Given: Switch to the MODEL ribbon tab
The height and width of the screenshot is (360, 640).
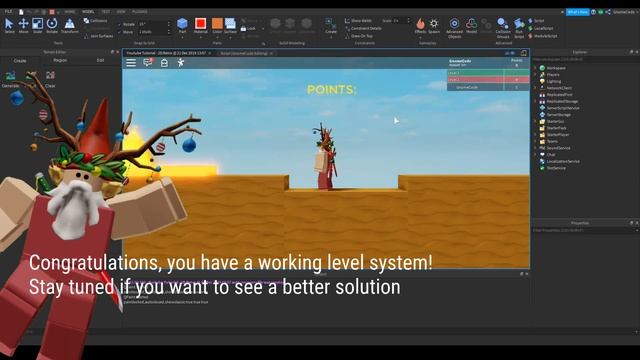Looking at the screenshot, I should [x=88, y=12].
